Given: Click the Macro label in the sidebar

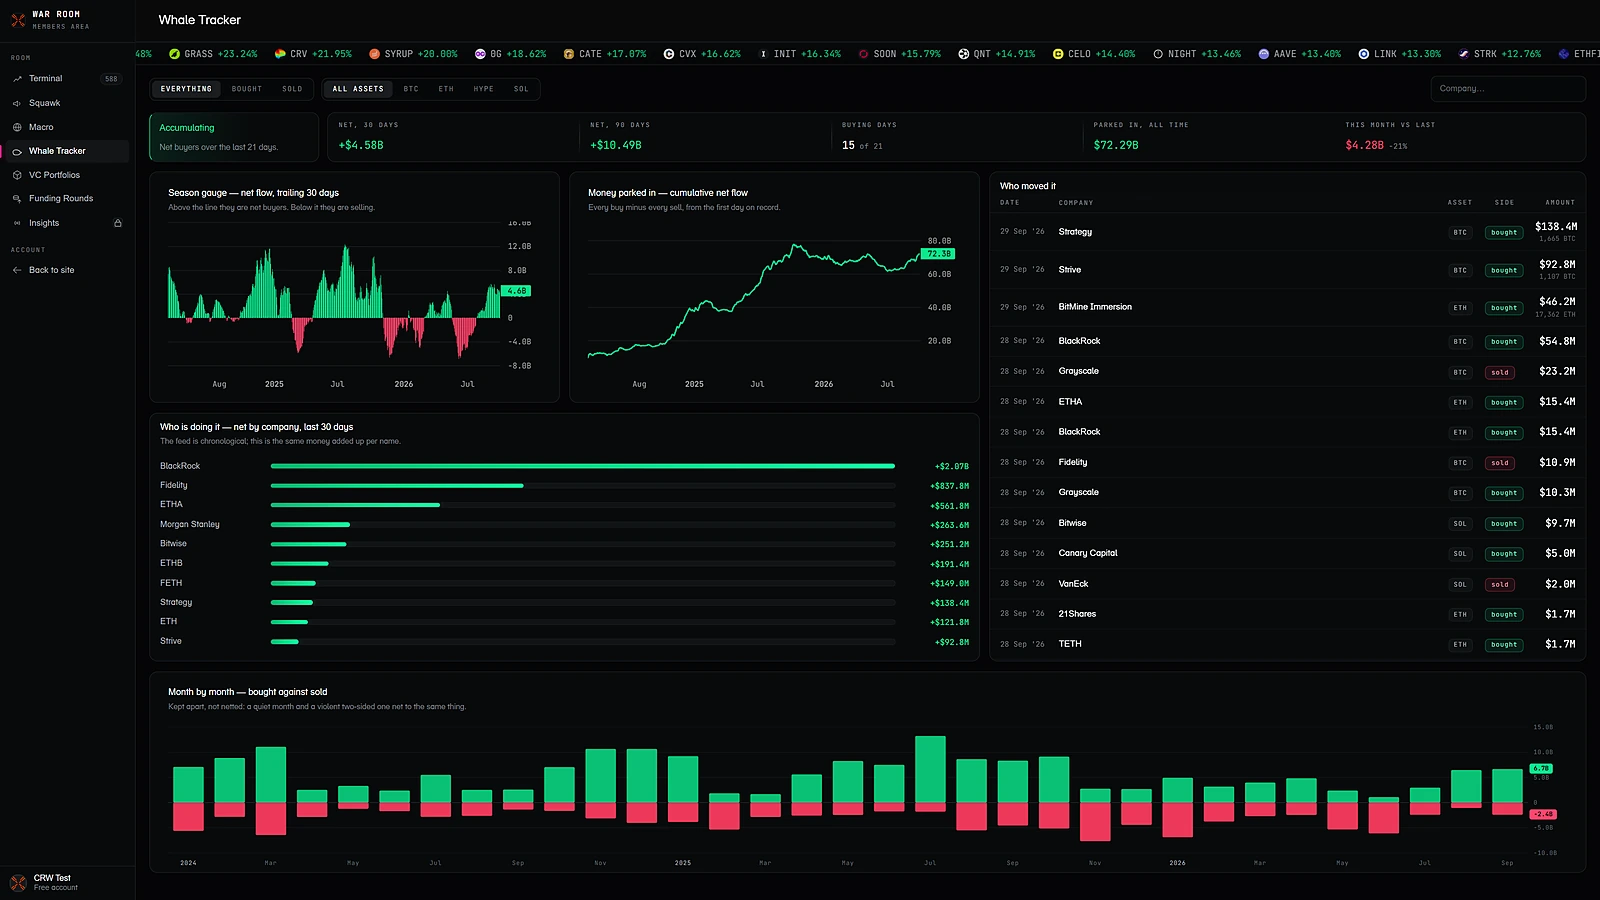Looking at the screenshot, I should [x=41, y=127].
